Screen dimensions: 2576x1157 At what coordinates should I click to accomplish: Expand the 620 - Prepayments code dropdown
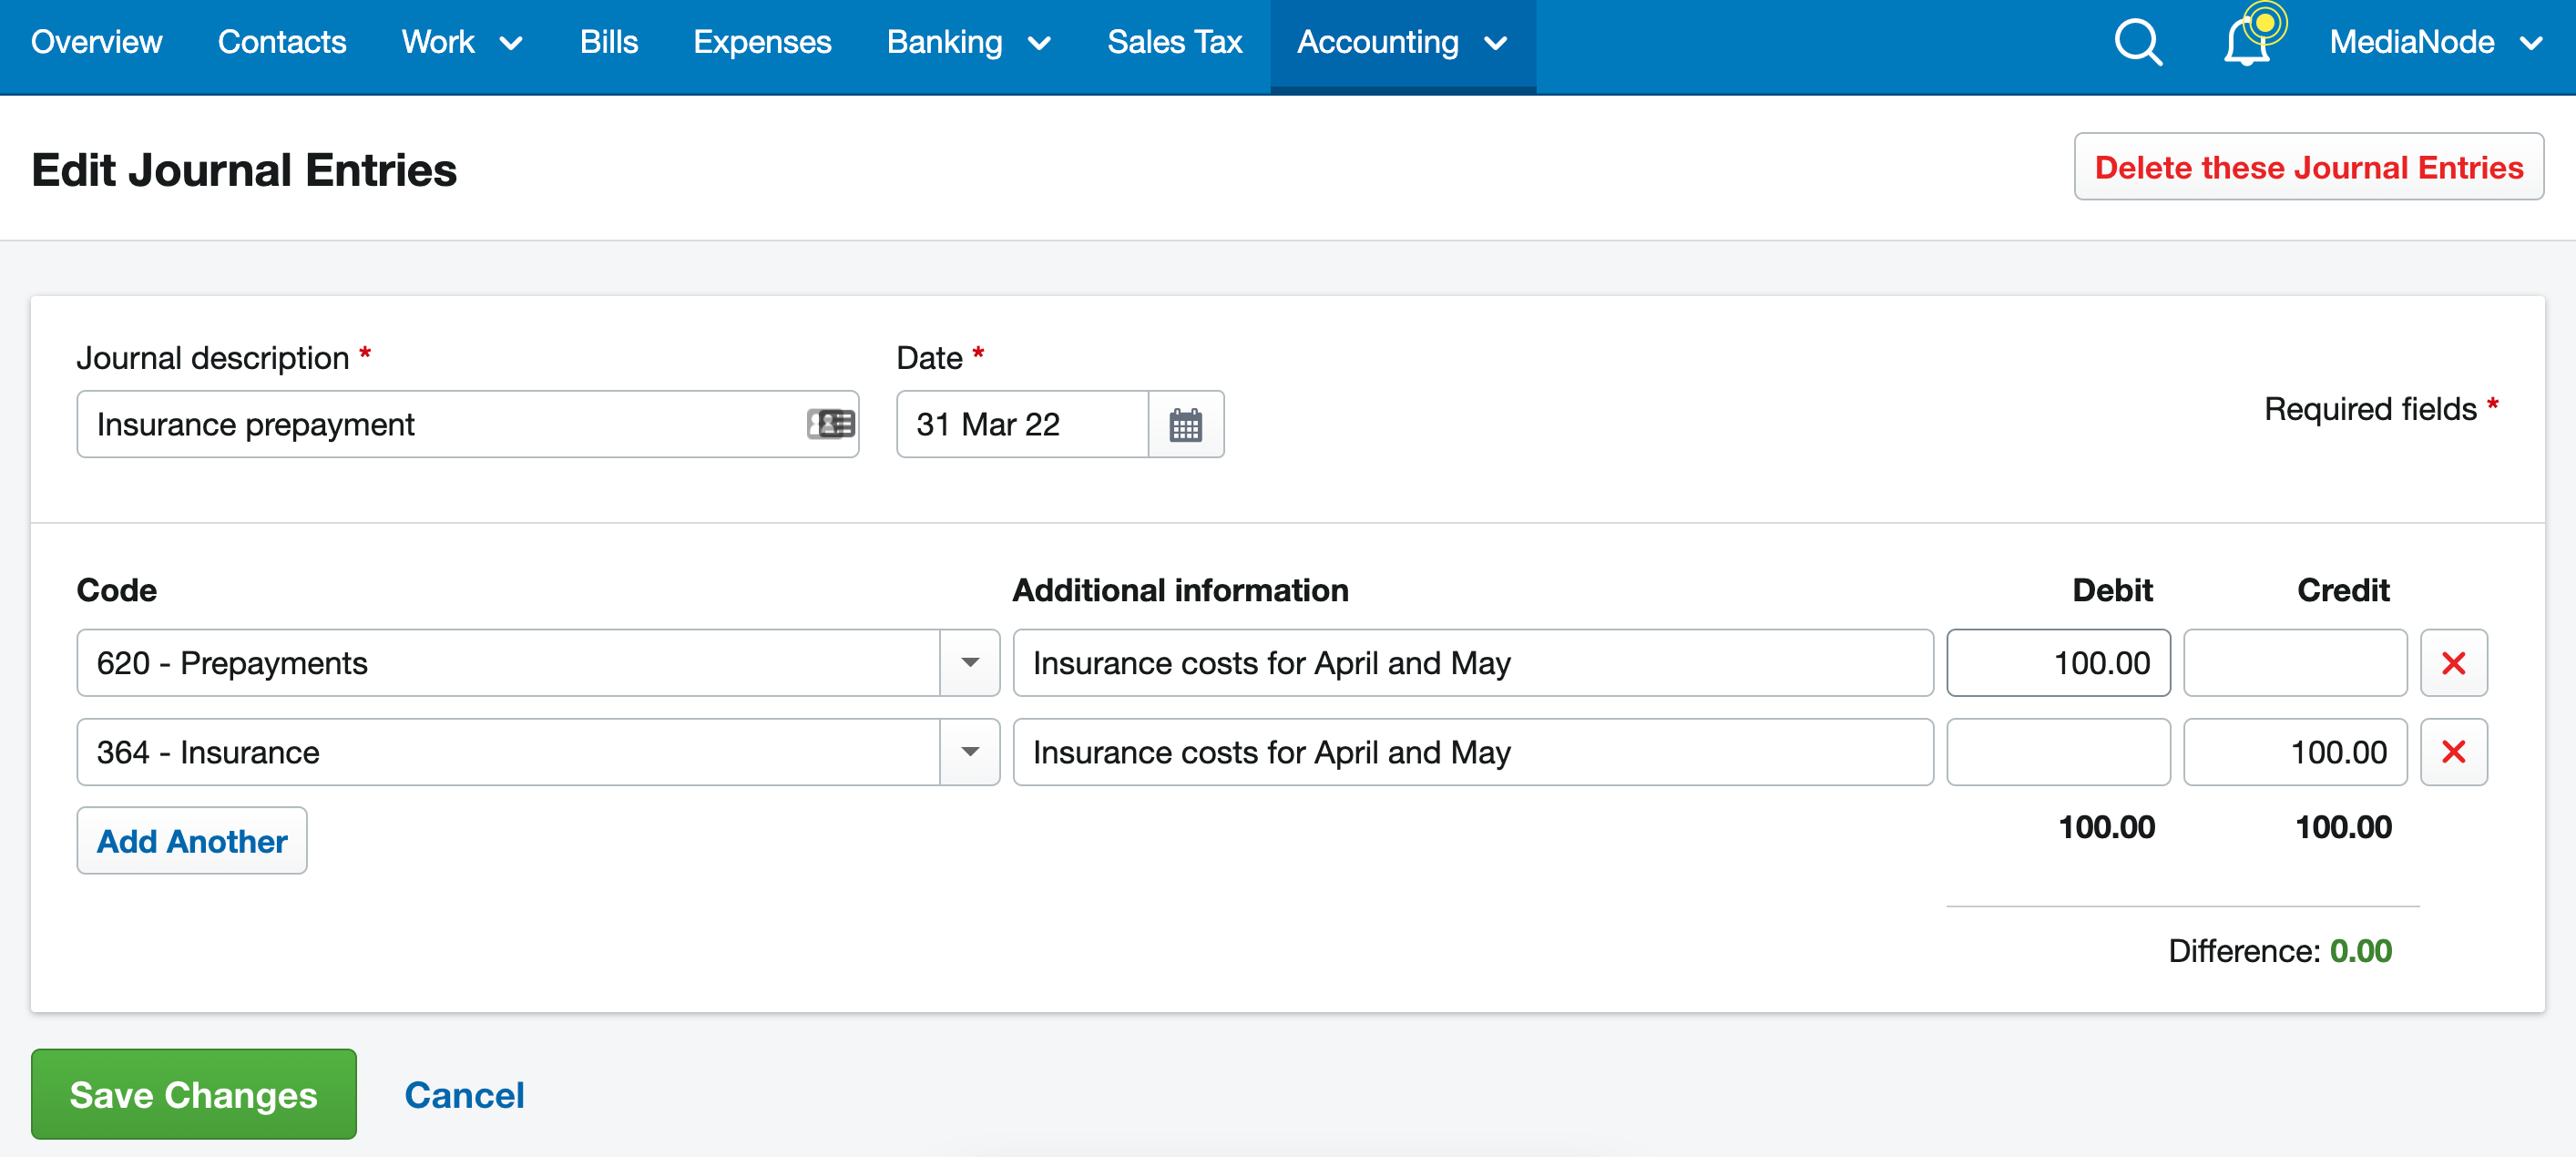click(x=969, y=663)
